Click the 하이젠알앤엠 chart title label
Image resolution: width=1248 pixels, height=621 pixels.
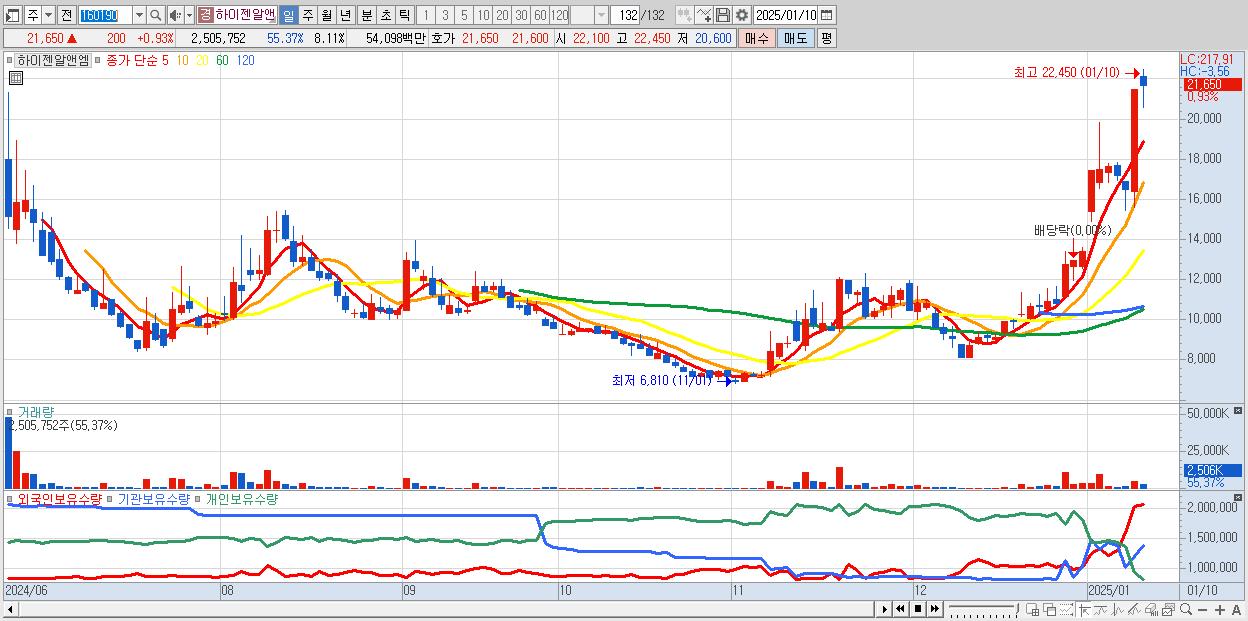52,60
